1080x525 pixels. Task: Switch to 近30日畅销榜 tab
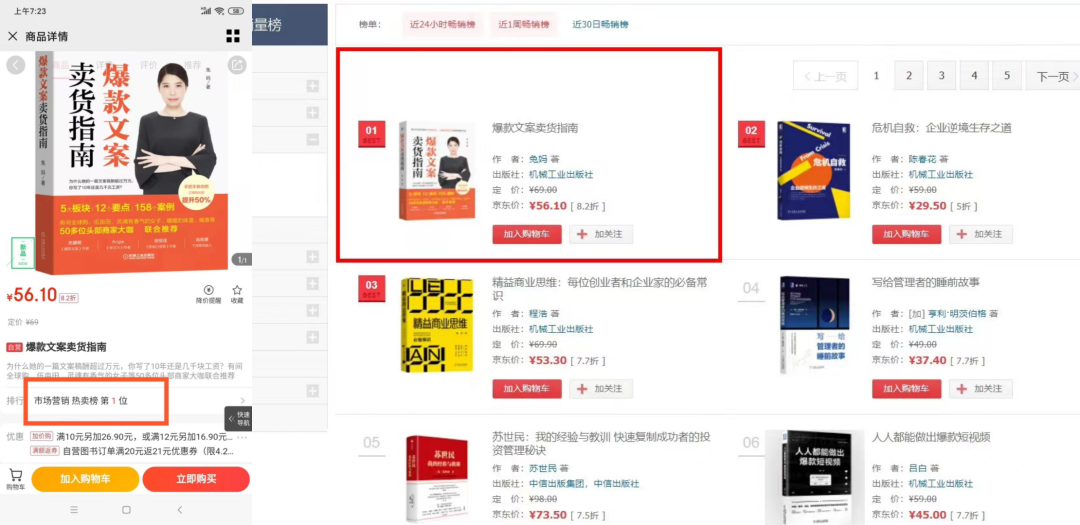(601, 24)
